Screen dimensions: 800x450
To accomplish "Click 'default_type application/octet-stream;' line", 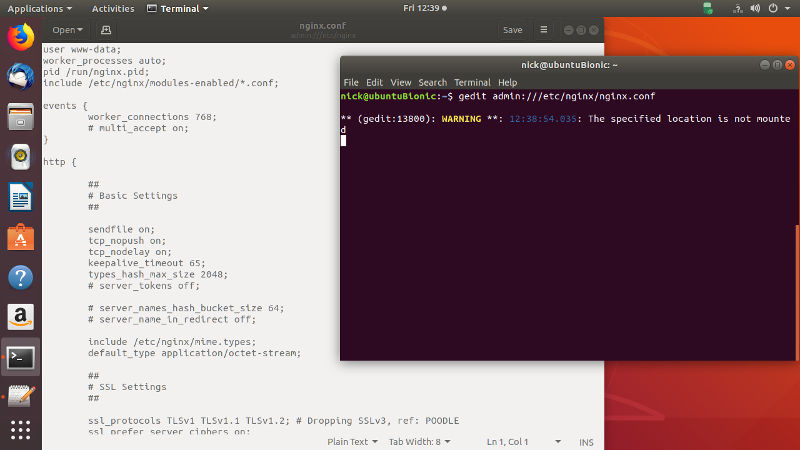I will (194, 353).
